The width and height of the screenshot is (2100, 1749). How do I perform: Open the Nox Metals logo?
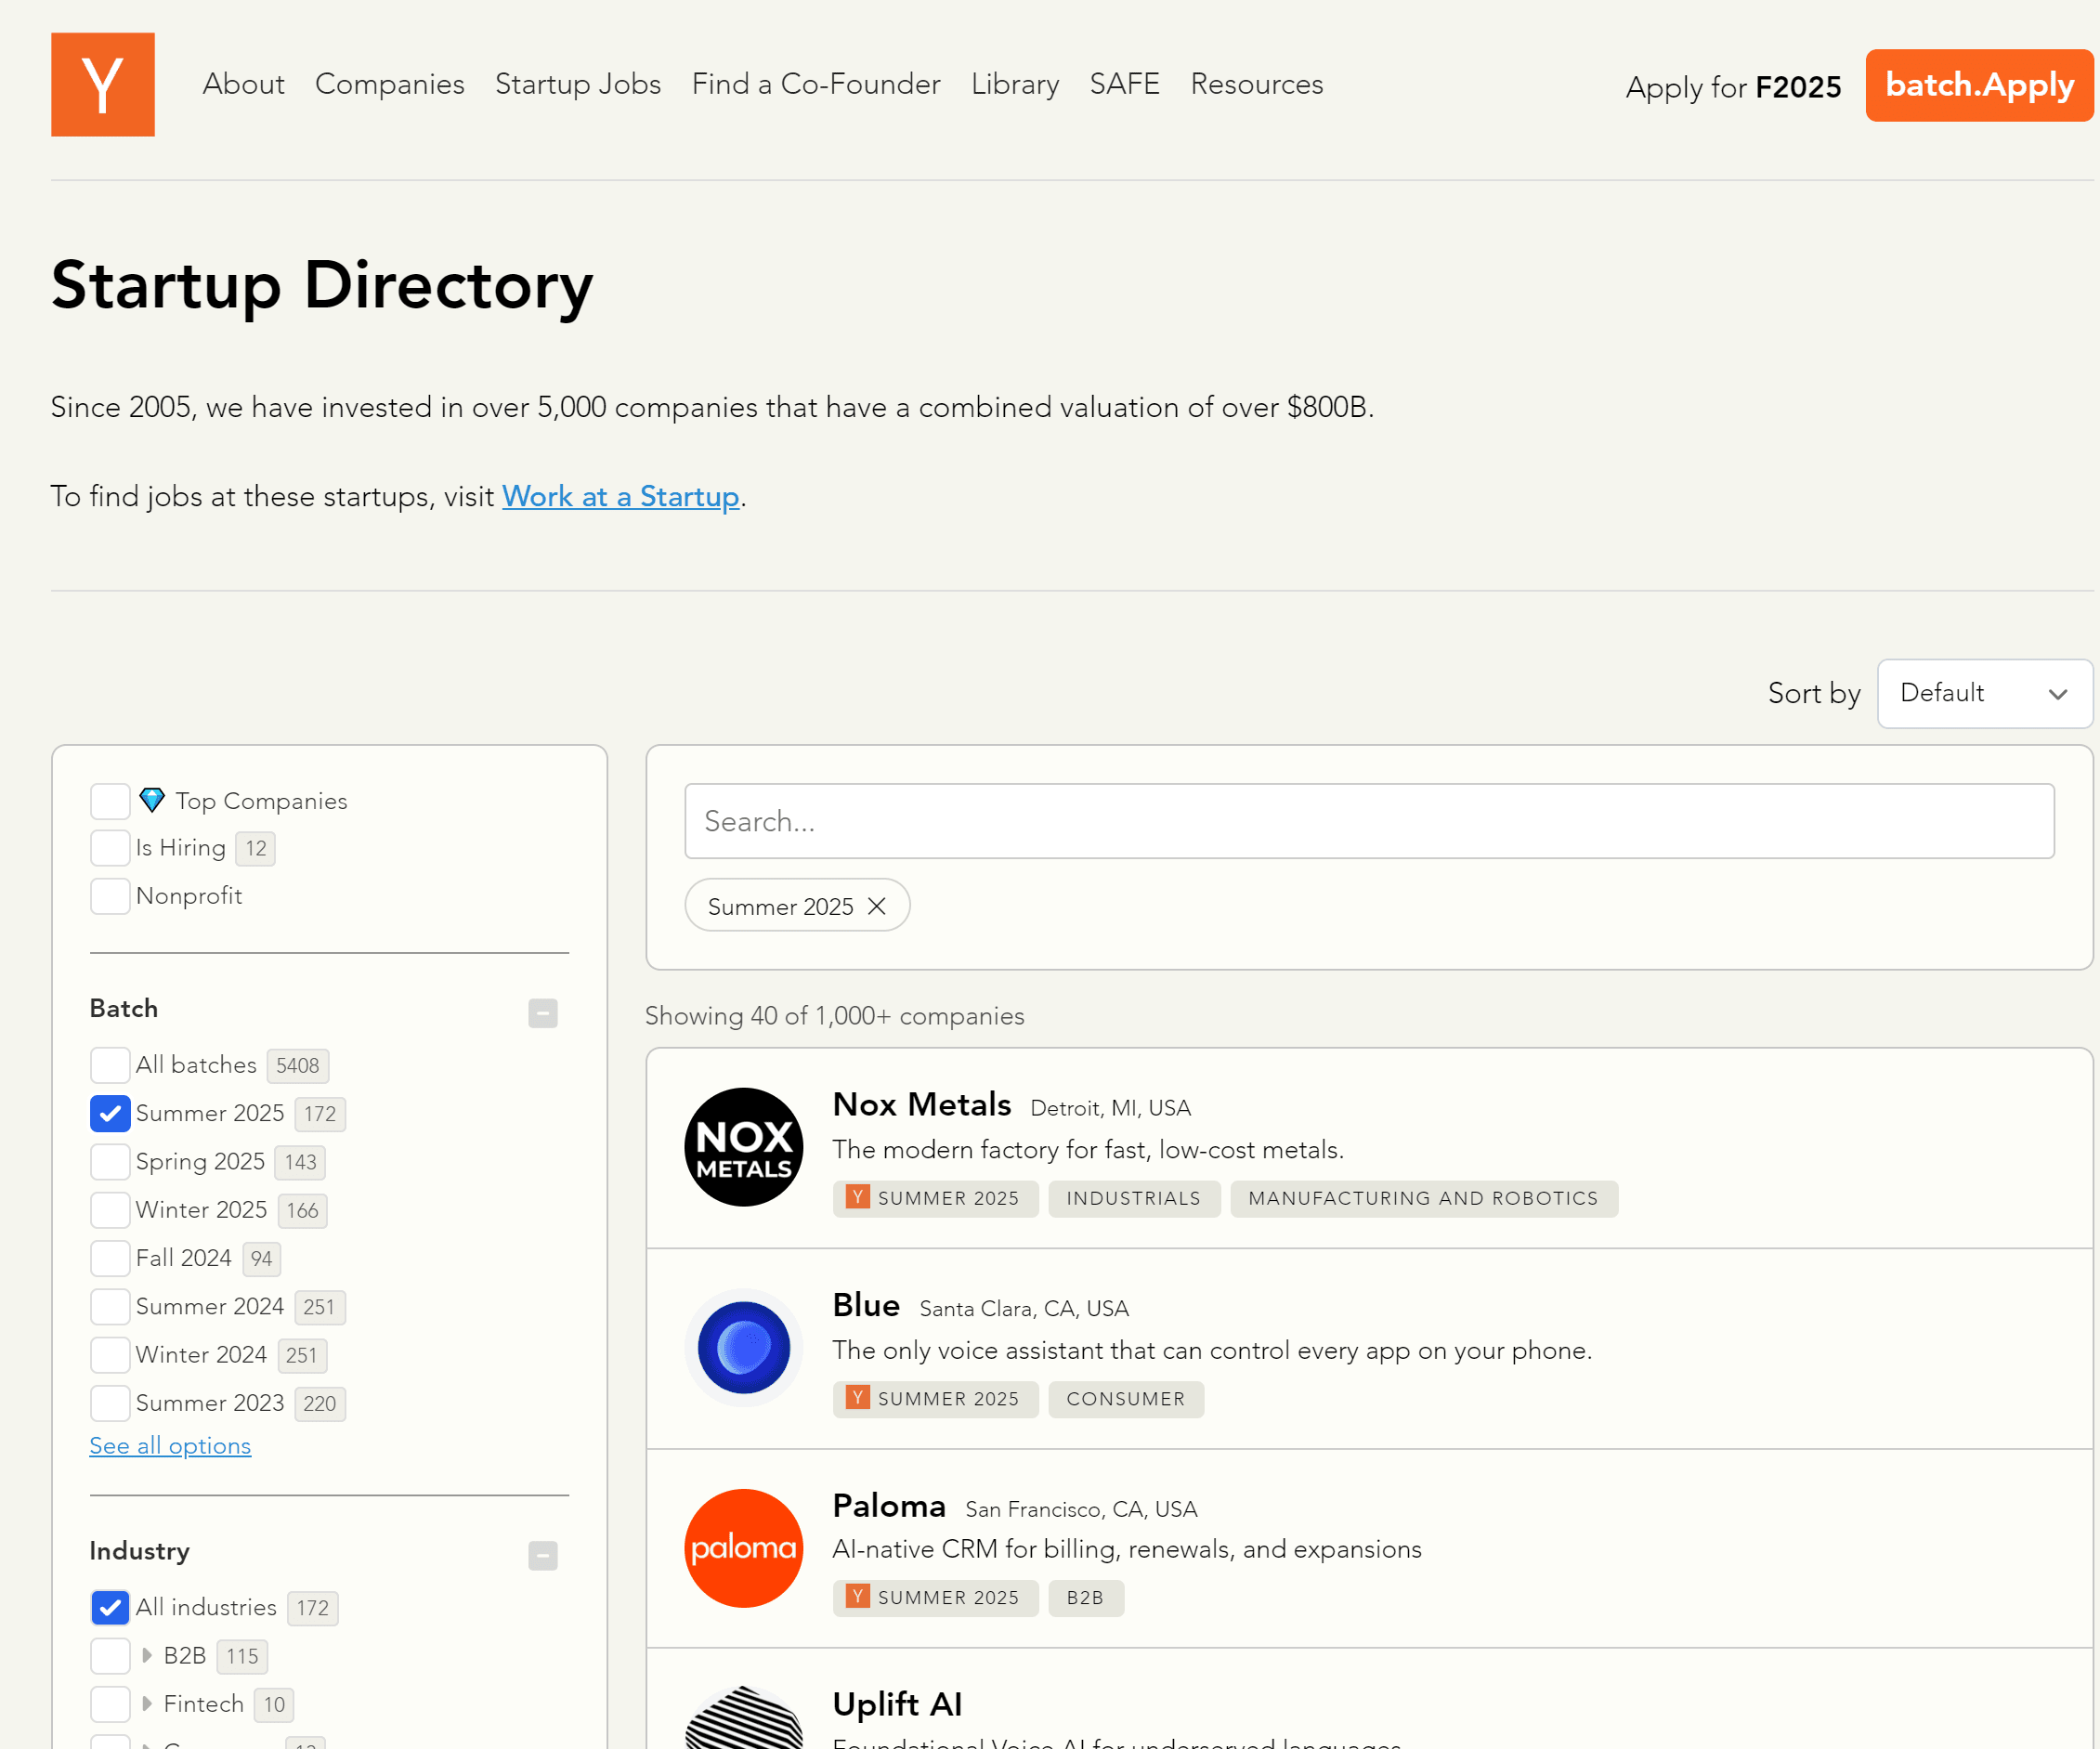[x=743, y=1147]
